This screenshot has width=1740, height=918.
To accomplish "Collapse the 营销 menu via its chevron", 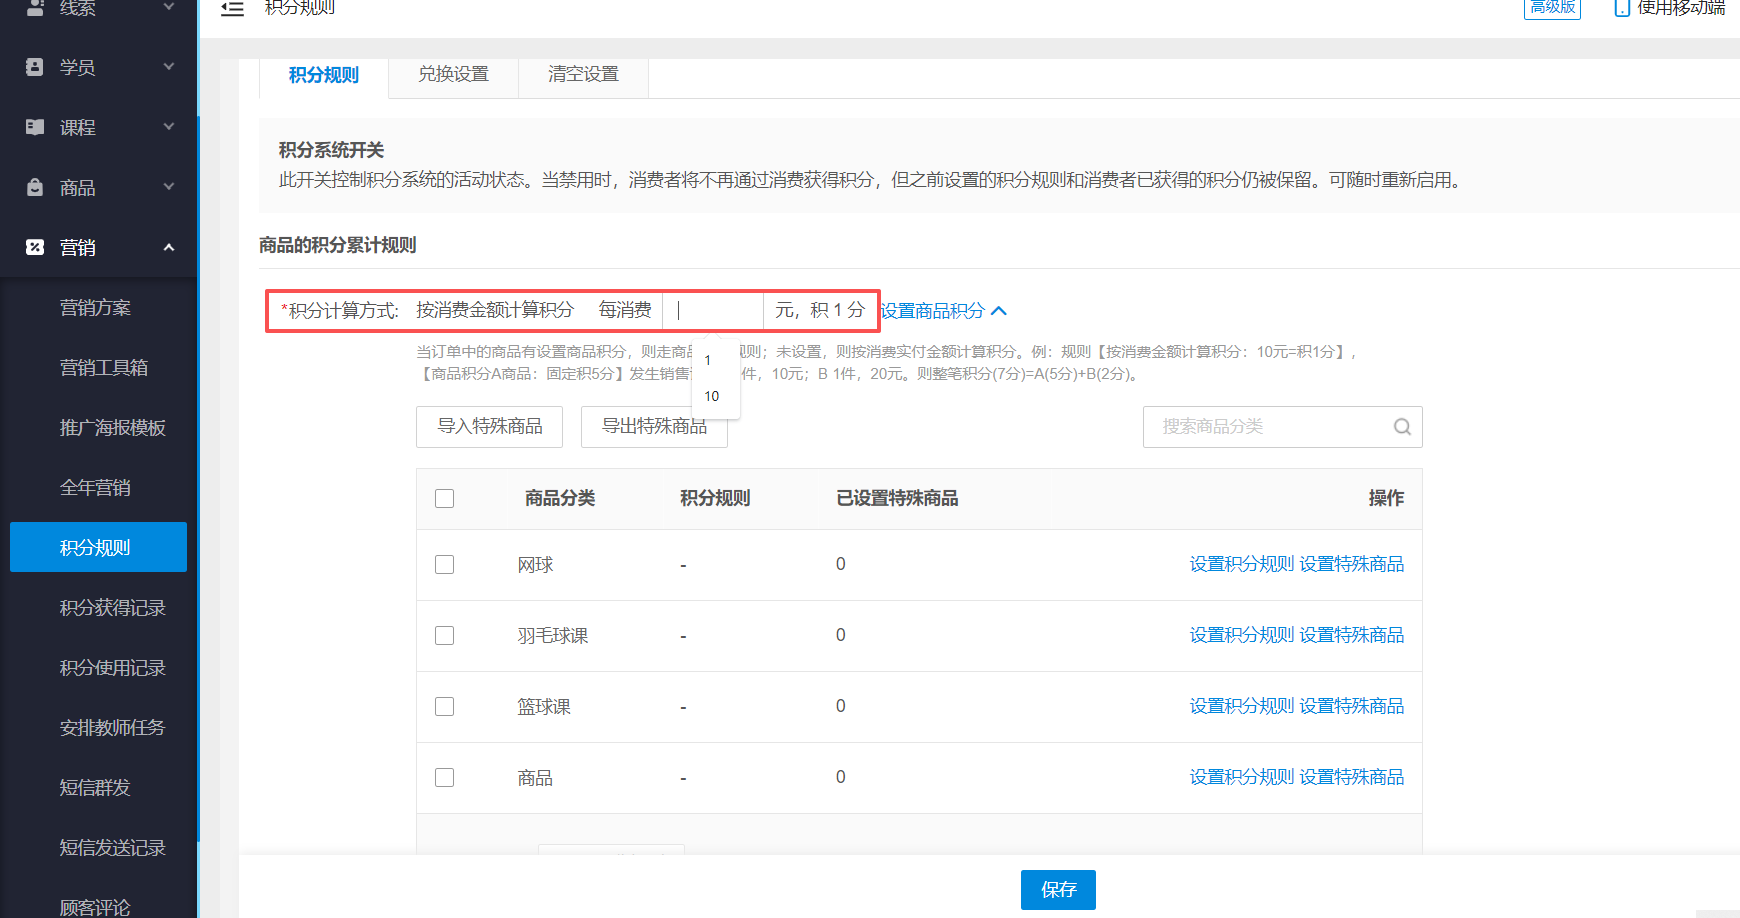I will 168,247.
